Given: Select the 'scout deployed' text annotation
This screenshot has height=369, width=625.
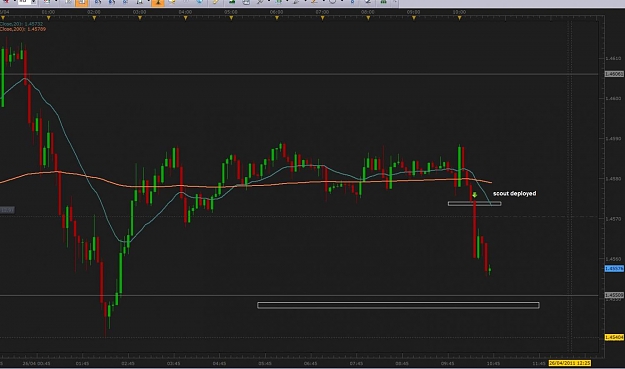Looking at the screenshot, I should coord(515,193).
